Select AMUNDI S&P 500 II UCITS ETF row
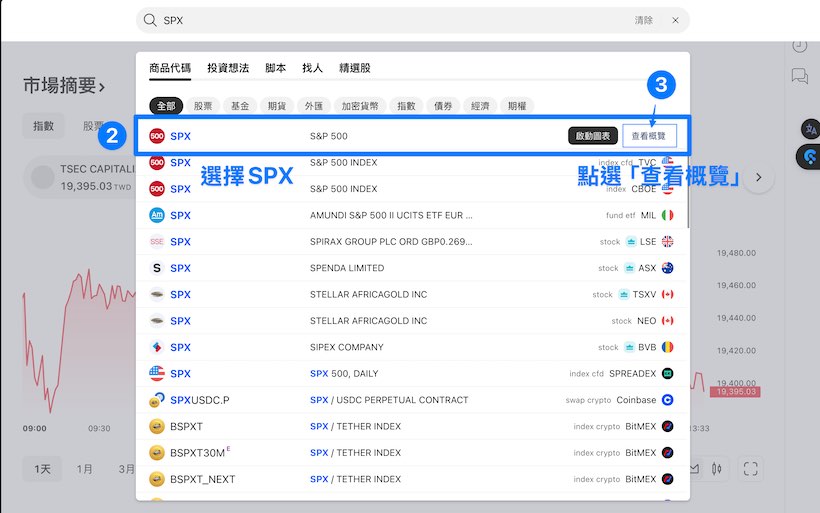The image size is (820, 513). tap(412, 215)
